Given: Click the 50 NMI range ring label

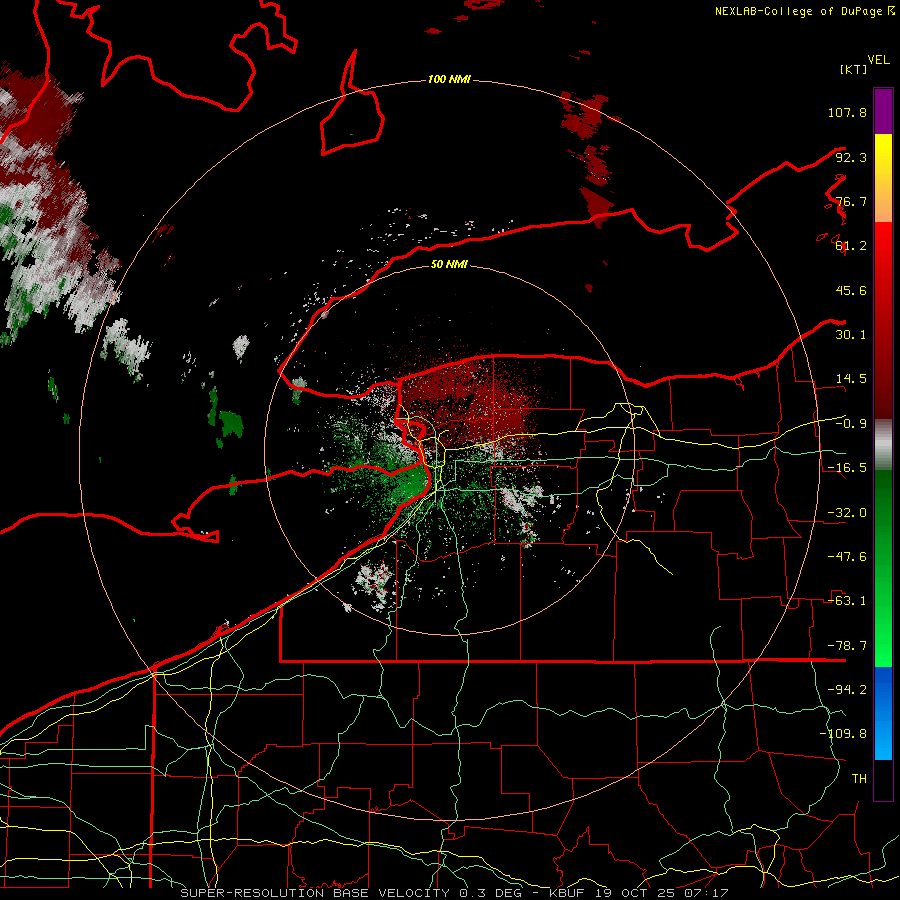Looking at the screenshot, I should (449, 264).
